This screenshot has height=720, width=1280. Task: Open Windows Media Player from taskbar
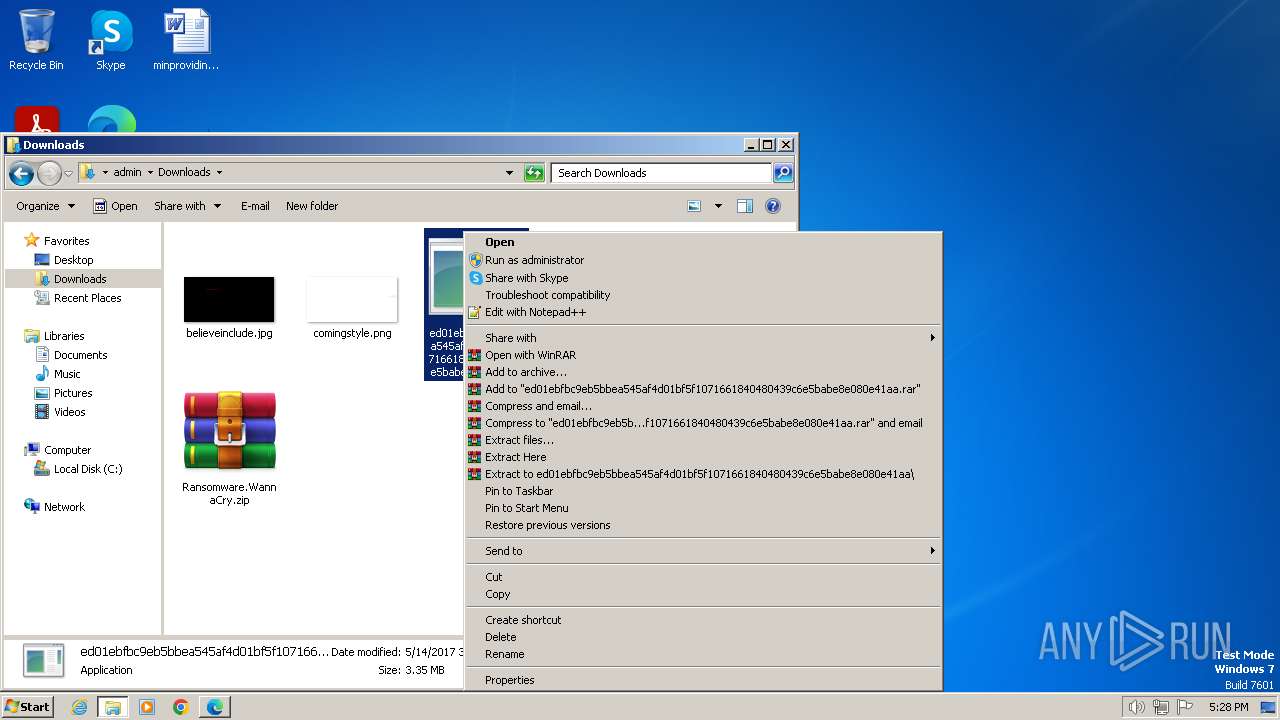[x=147, y=707]
